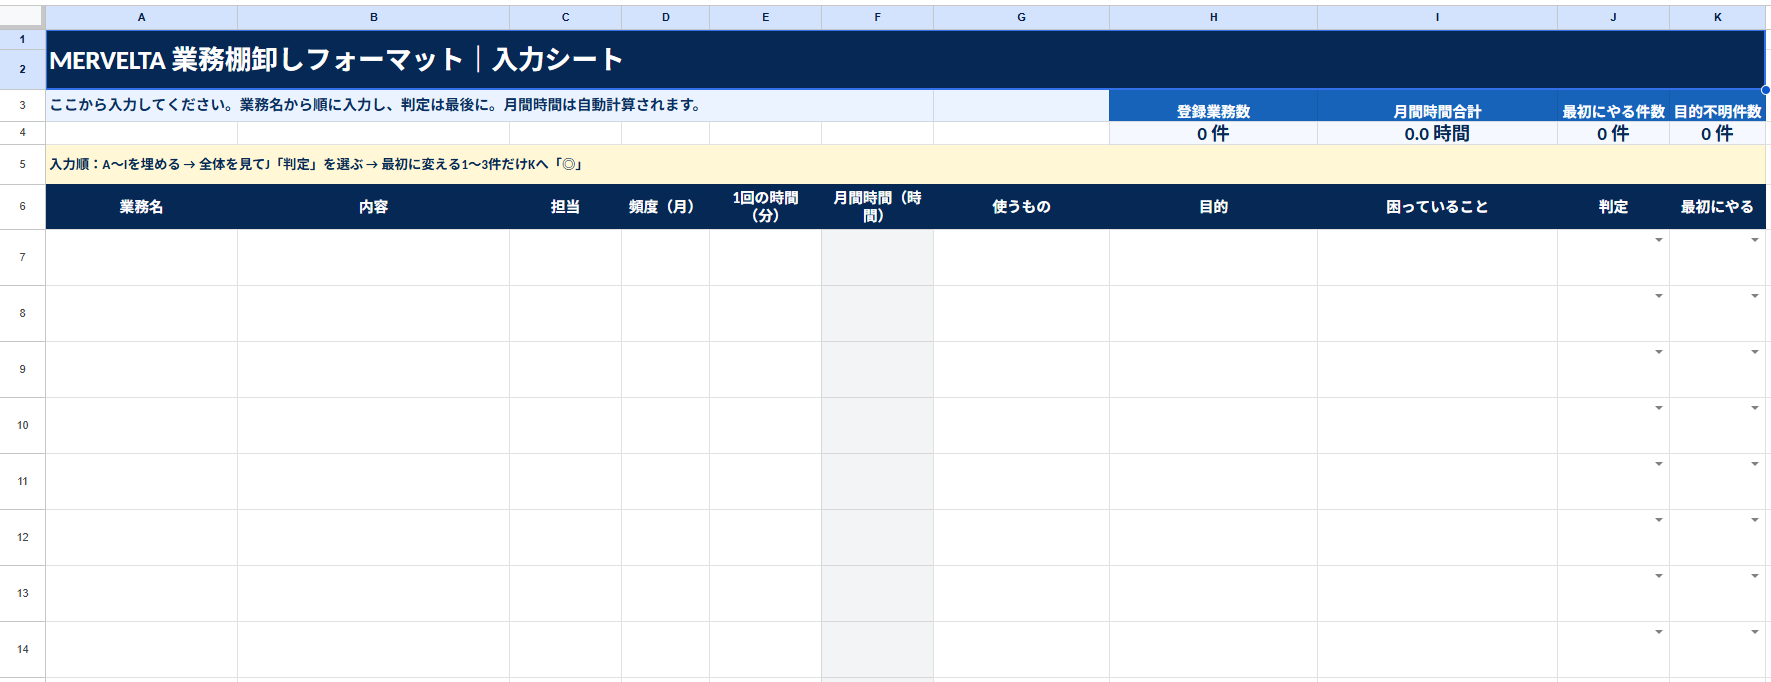Image resolution: width=1771 pixels, height=682 pixels.
Task: Click the 頻度（月） table header
Action: (x=666, y=207)
